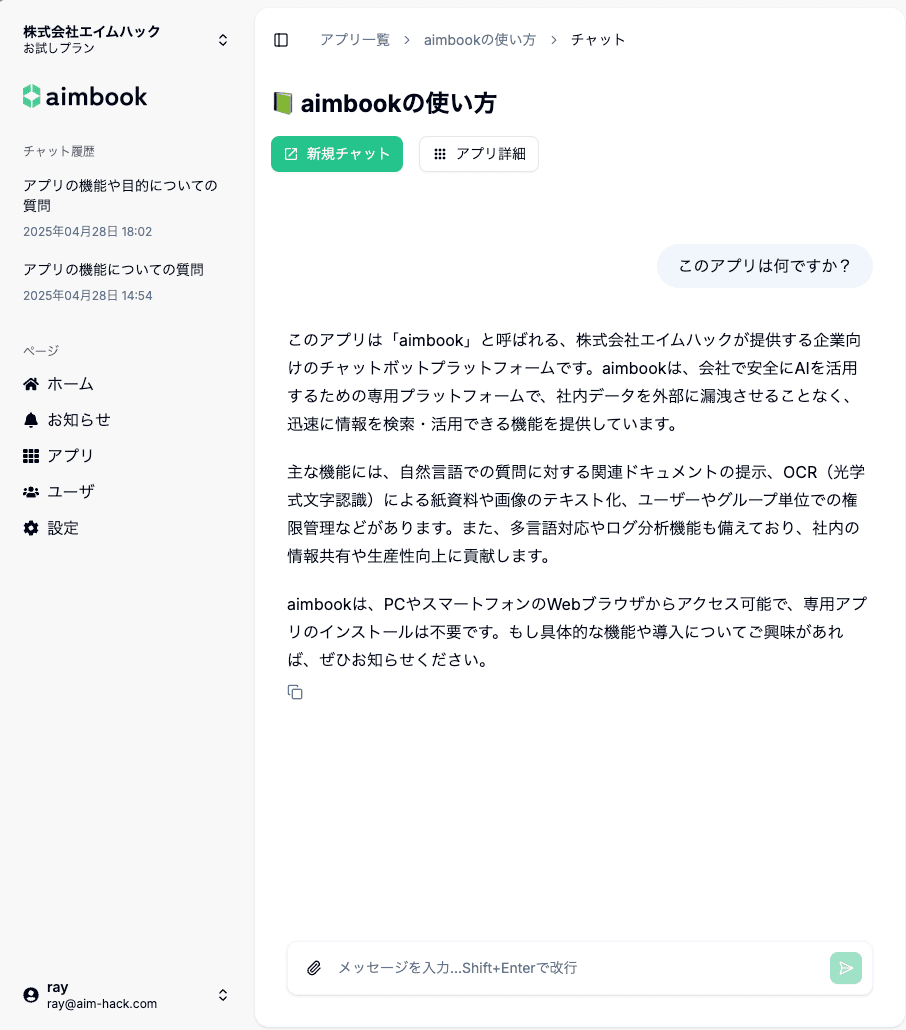Copy the chatbot response via copy icon
The height and width of the screenshot is (1030, 906).
pos(295,692)
